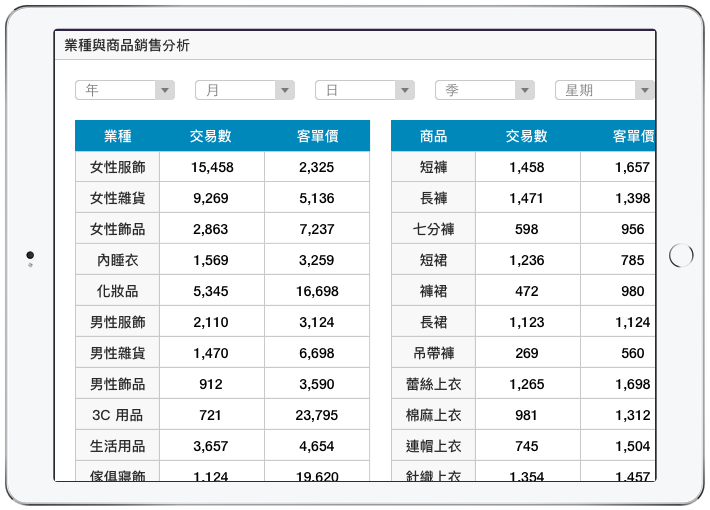Click the 男性雜貨 category cell

coord(118,353)
